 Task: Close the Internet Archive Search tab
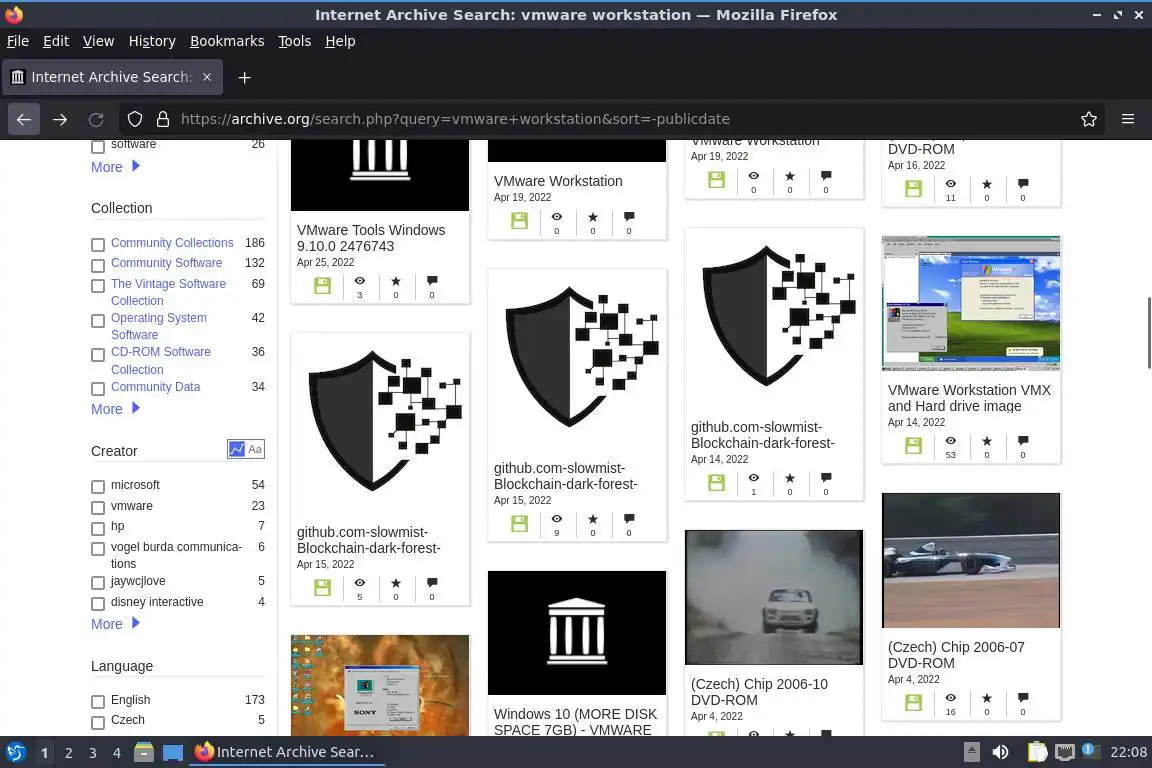tap(207, 77)
